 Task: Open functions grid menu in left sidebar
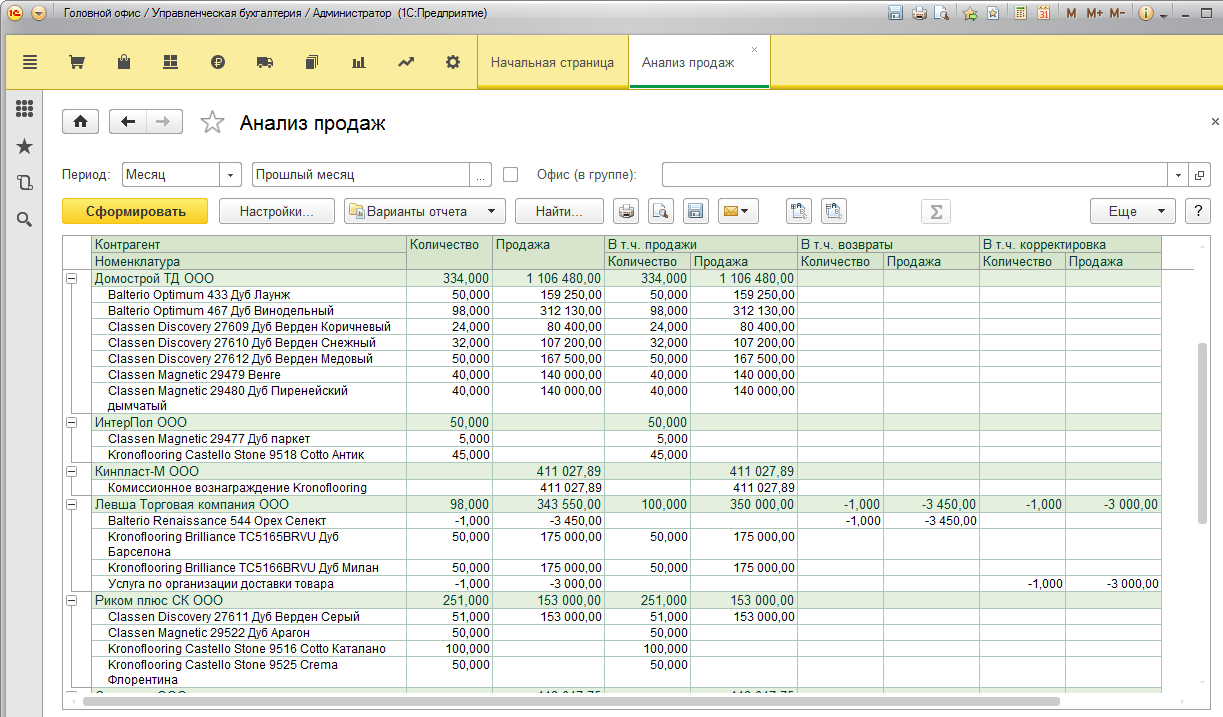coord(25,109)
